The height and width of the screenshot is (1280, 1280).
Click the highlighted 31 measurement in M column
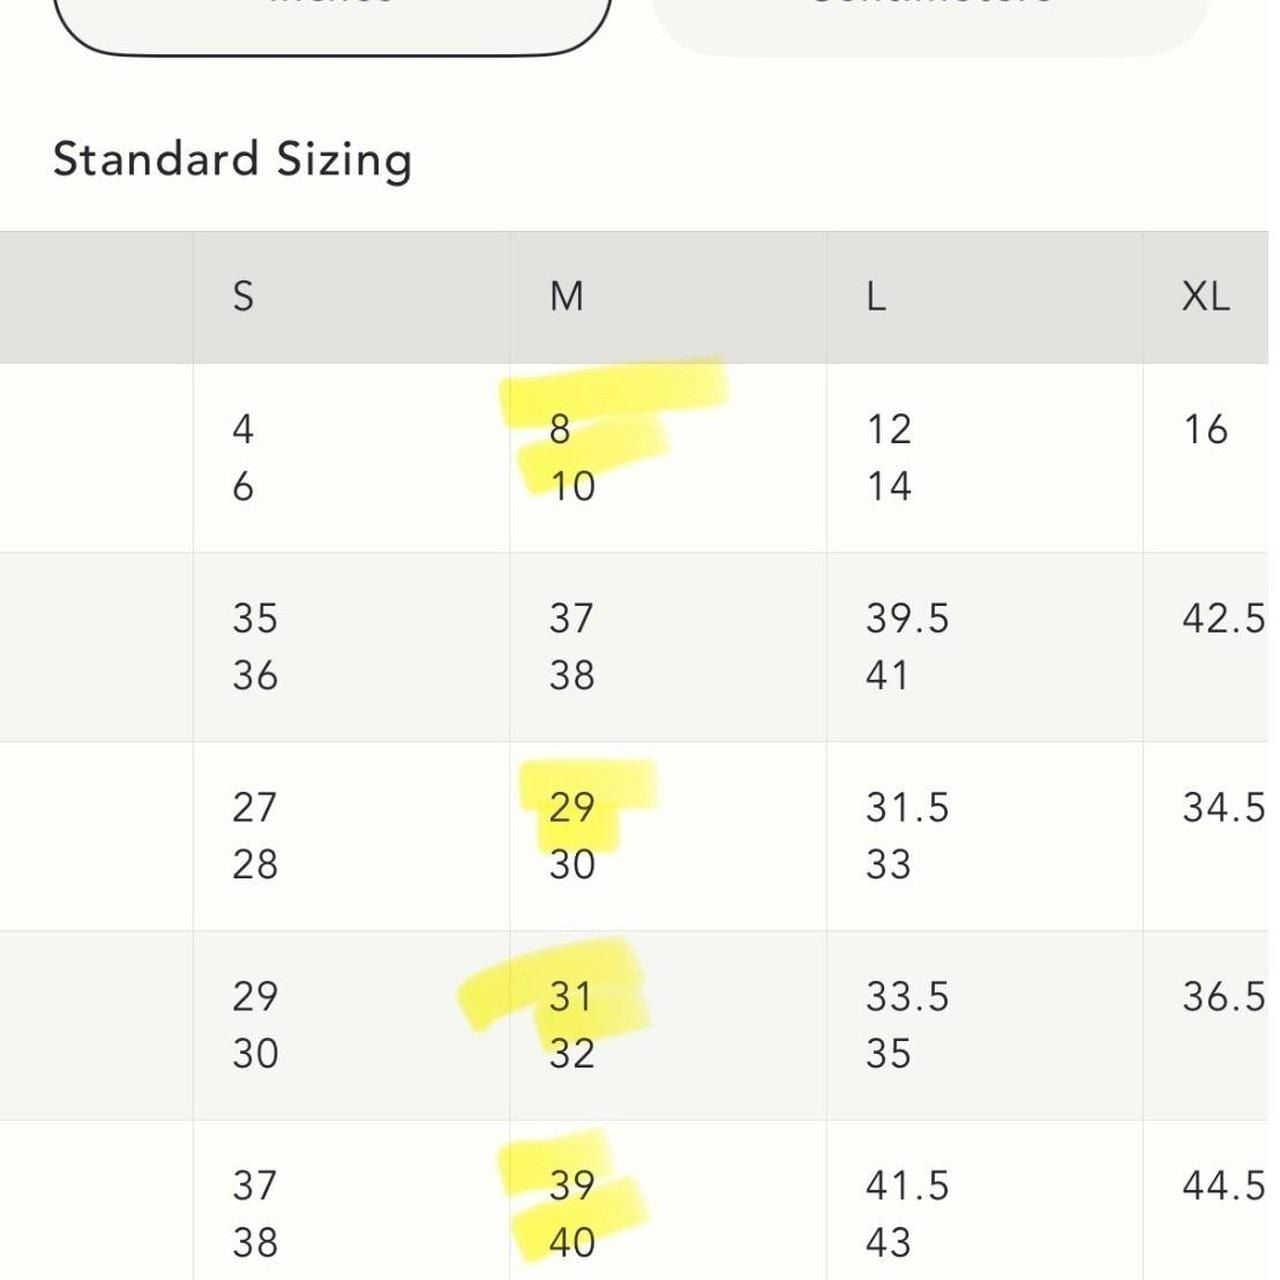571,996
